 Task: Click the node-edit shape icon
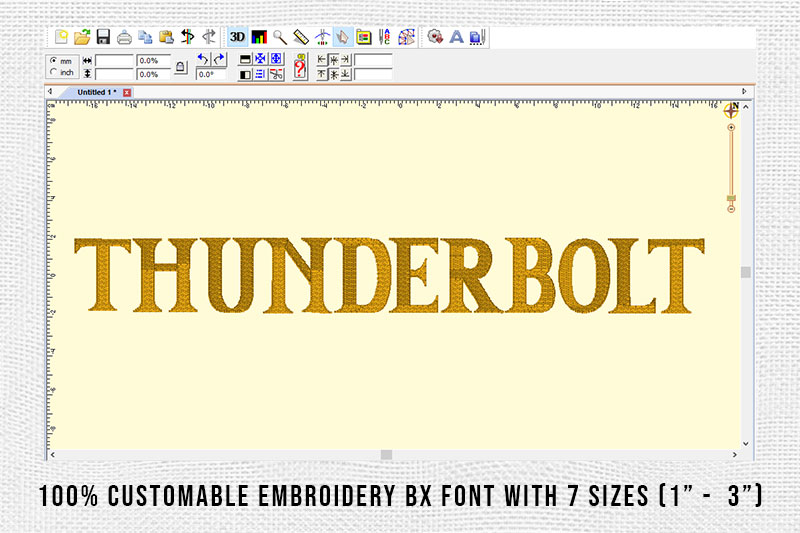pos(406,37)
